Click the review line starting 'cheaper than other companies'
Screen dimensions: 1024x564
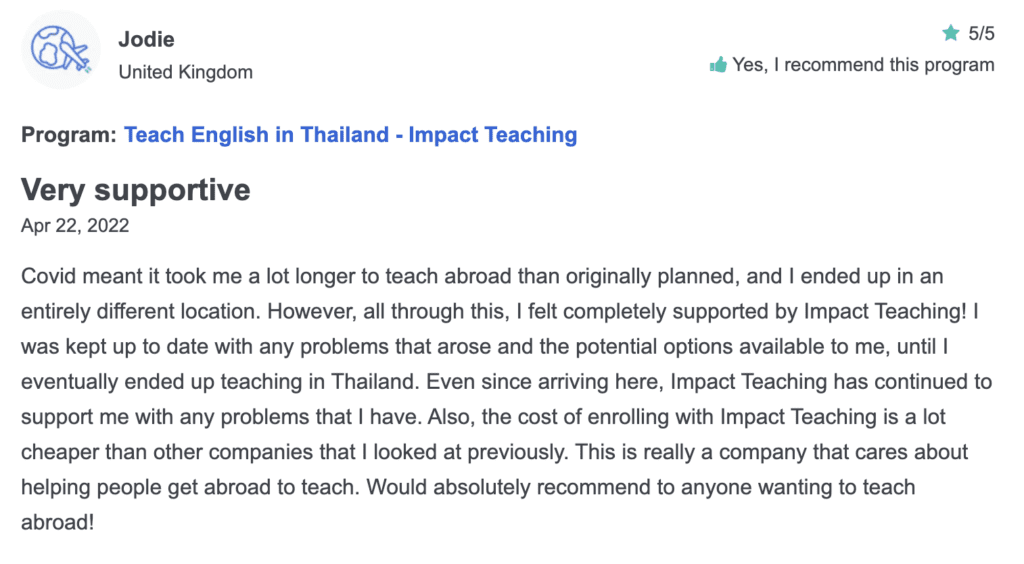tap(494, 452)
